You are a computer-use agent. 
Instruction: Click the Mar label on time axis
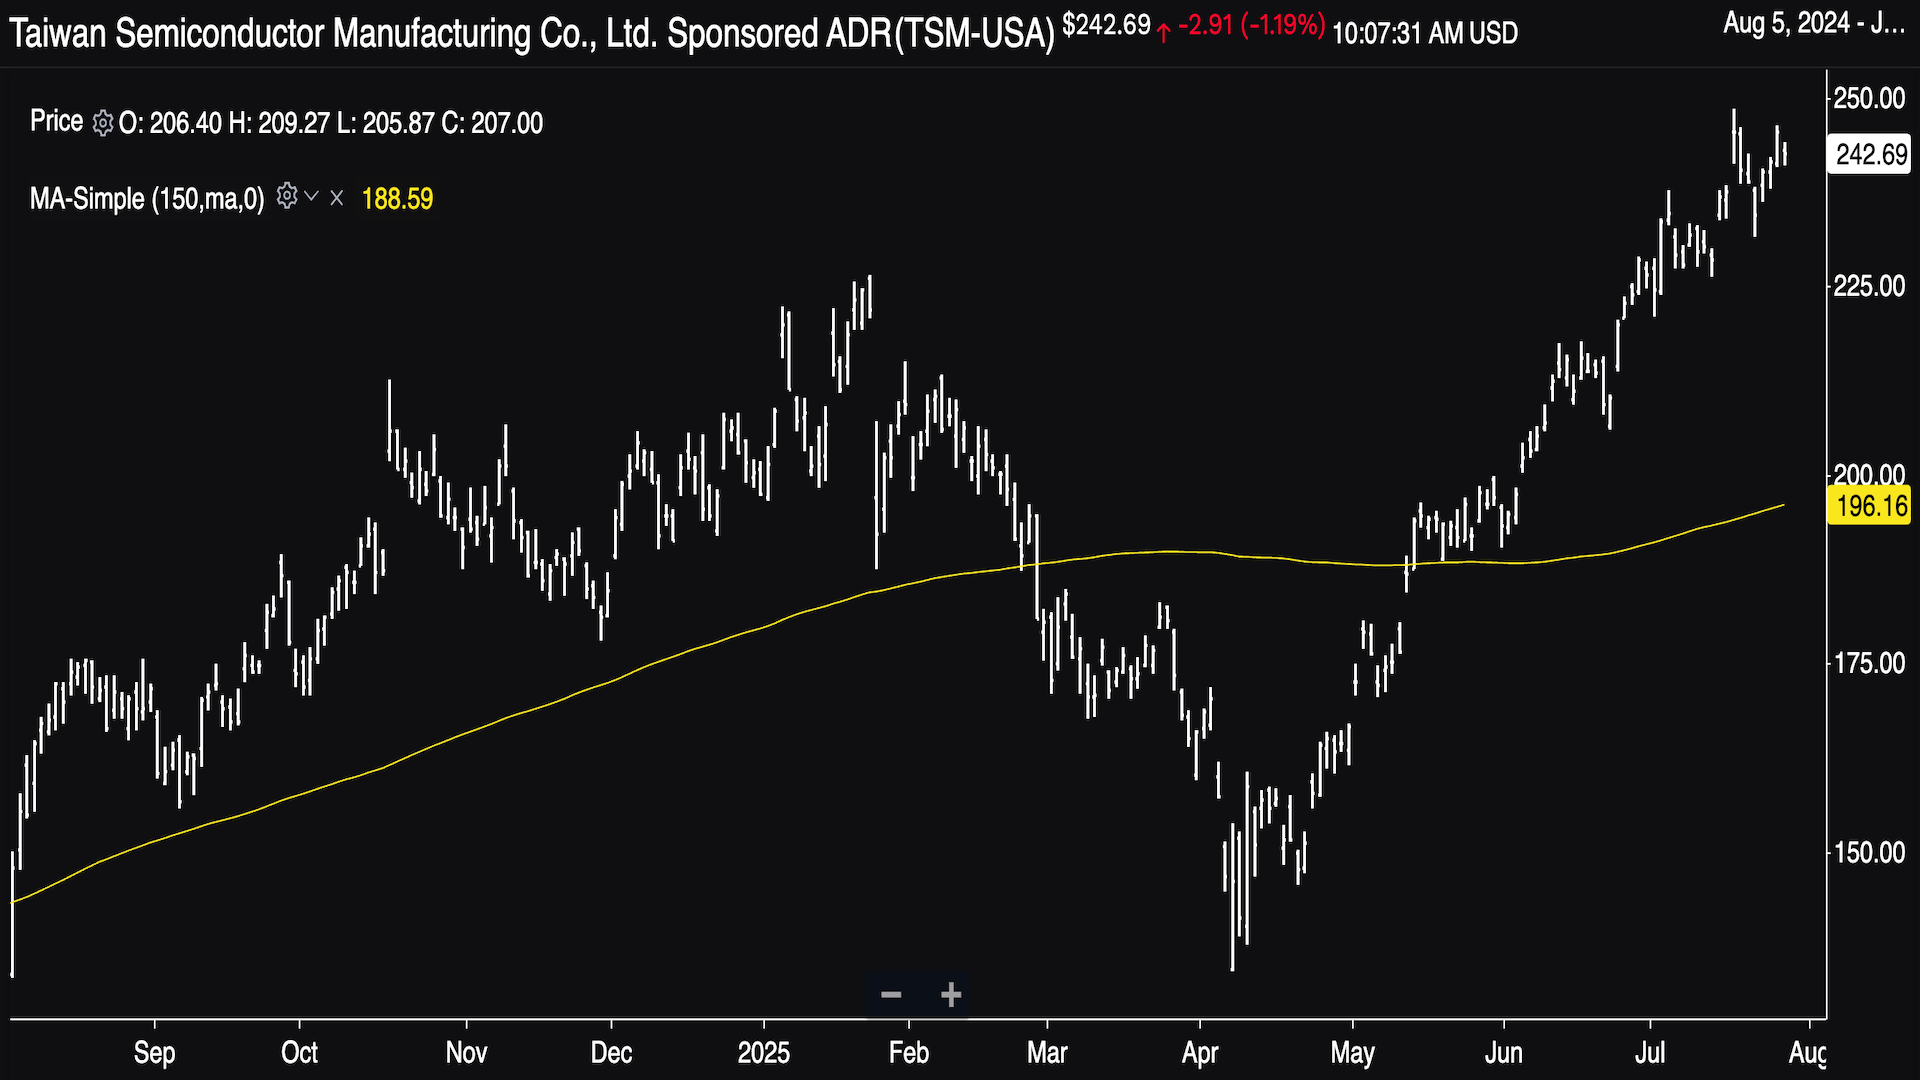coord(1047,1052)
